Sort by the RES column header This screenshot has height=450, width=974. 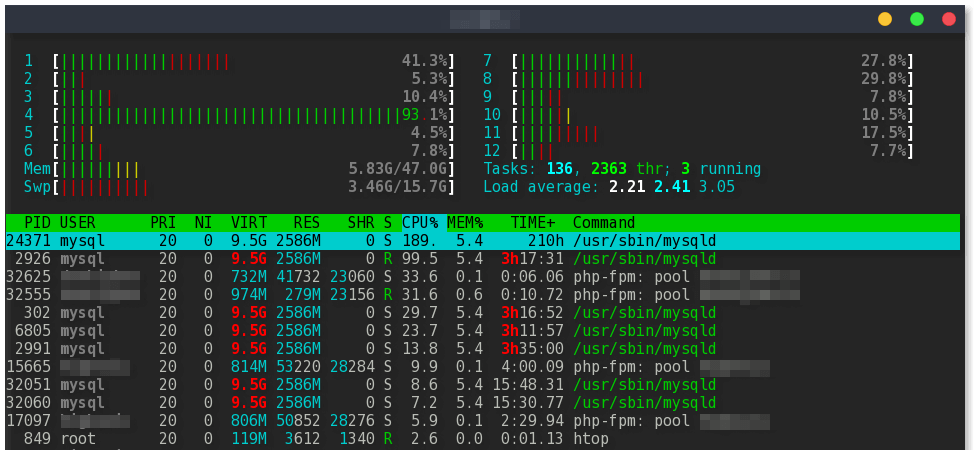(x=306, y=223)
